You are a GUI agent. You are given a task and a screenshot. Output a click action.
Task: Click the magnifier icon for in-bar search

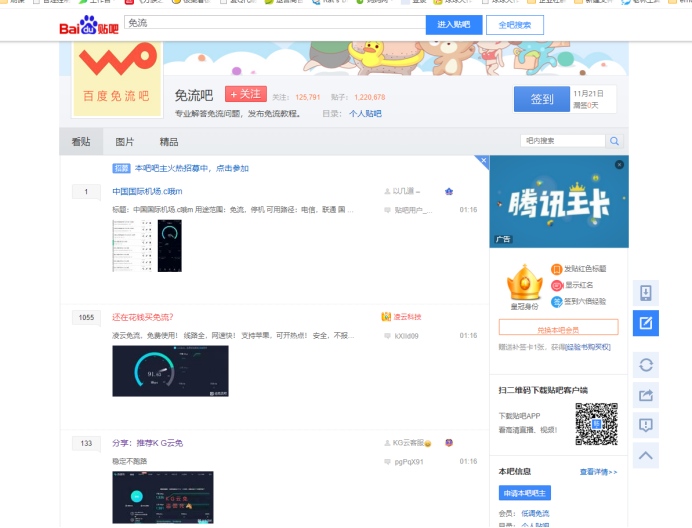pos(615,141)
